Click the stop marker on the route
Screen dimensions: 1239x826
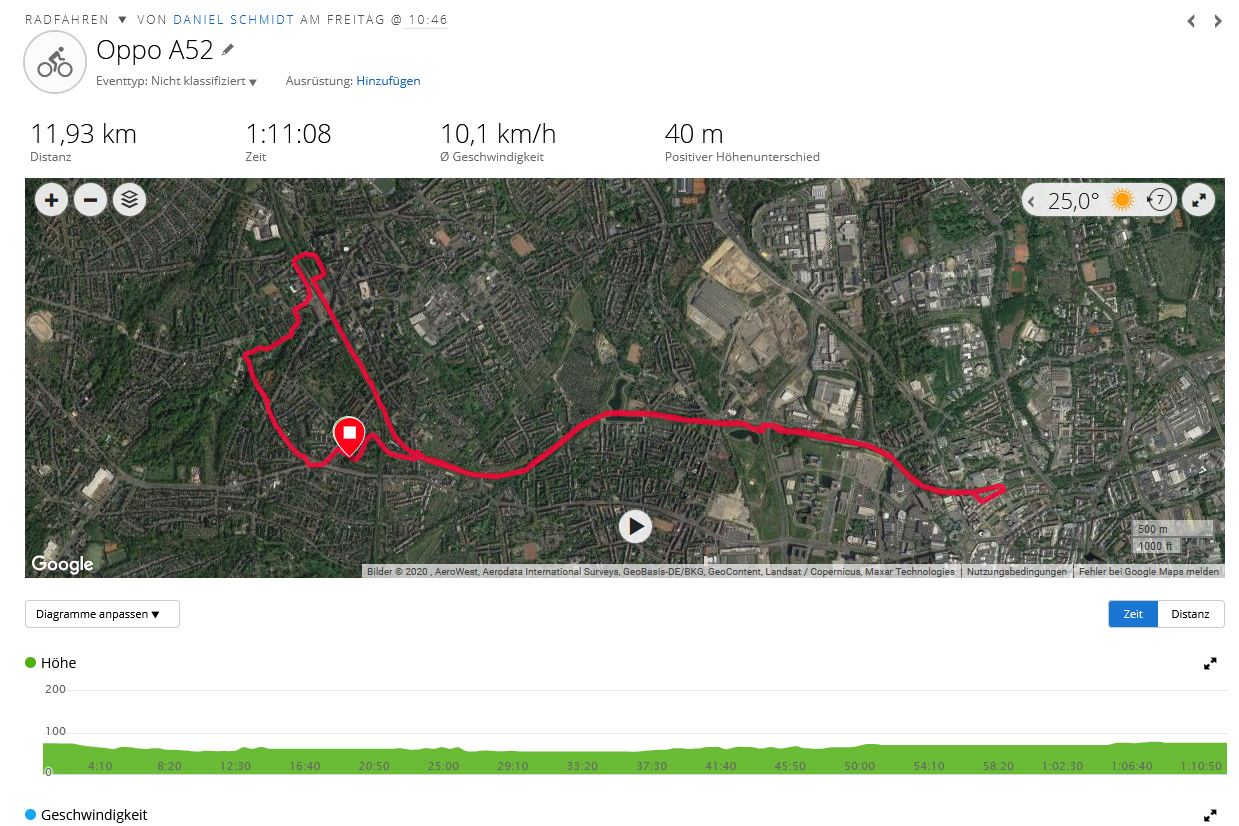tap(349, 434)
